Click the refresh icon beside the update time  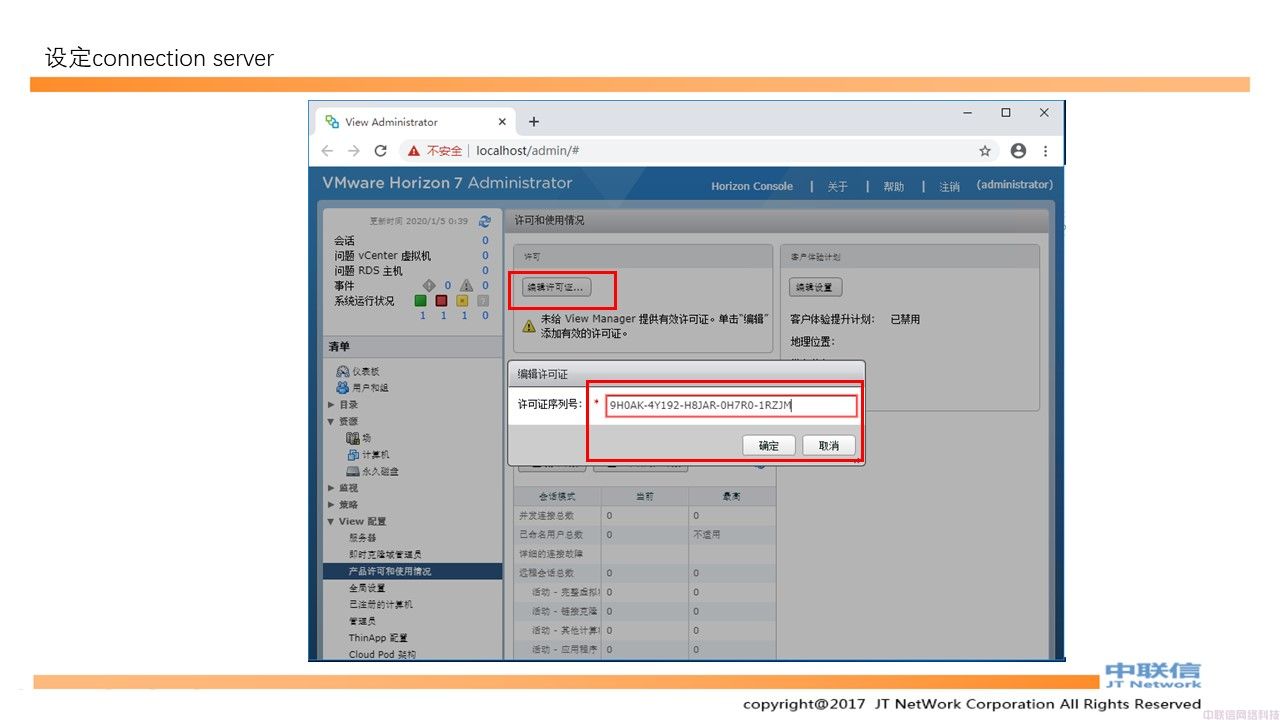tap(485, 221)
